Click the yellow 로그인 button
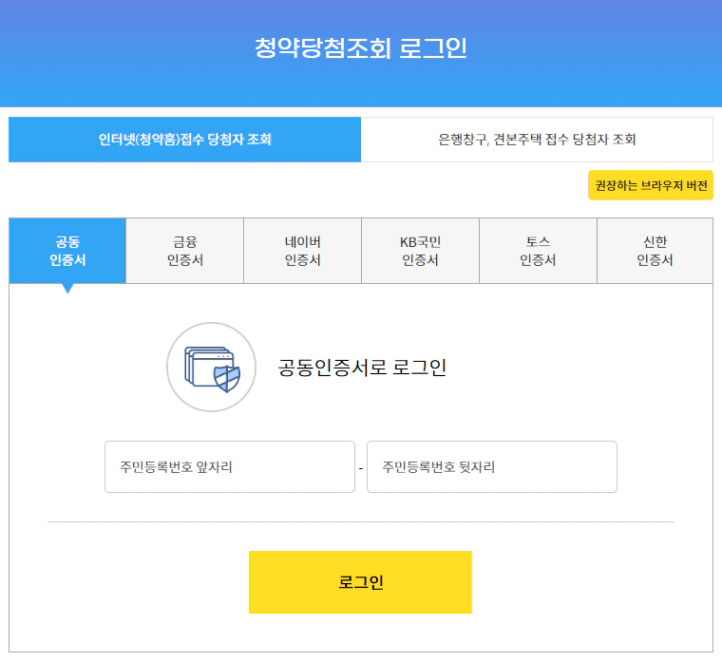 (x=361, y=582)
